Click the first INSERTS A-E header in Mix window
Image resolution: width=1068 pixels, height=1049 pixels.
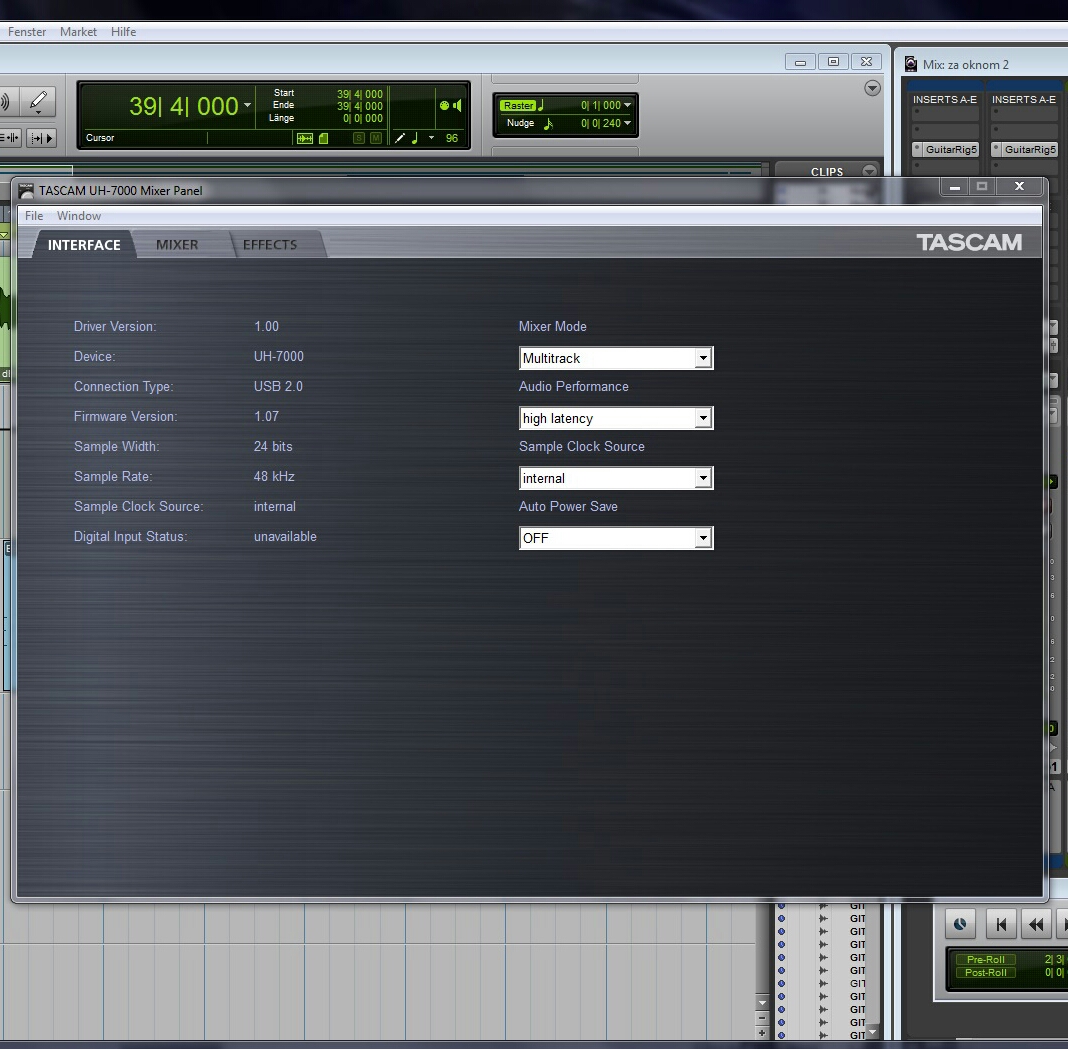[x=945, y=99]
